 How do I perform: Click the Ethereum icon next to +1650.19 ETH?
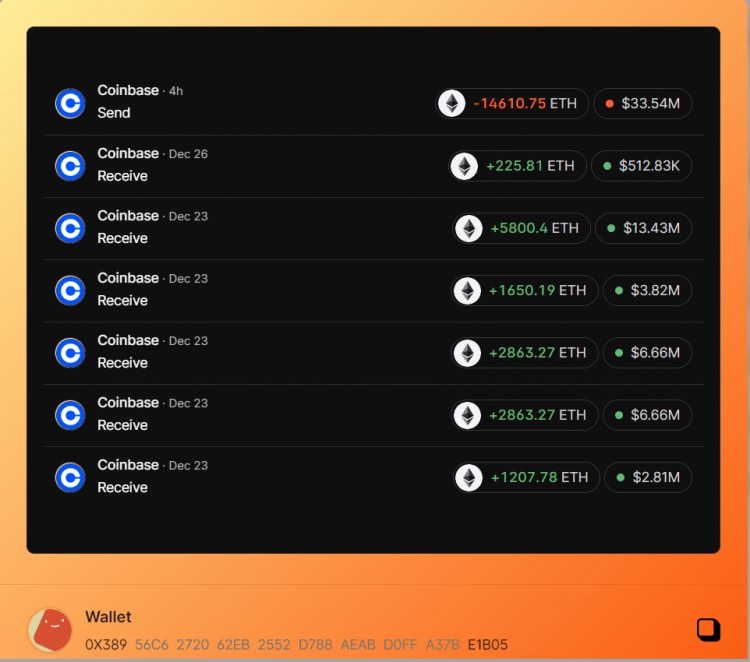(467, 290)
